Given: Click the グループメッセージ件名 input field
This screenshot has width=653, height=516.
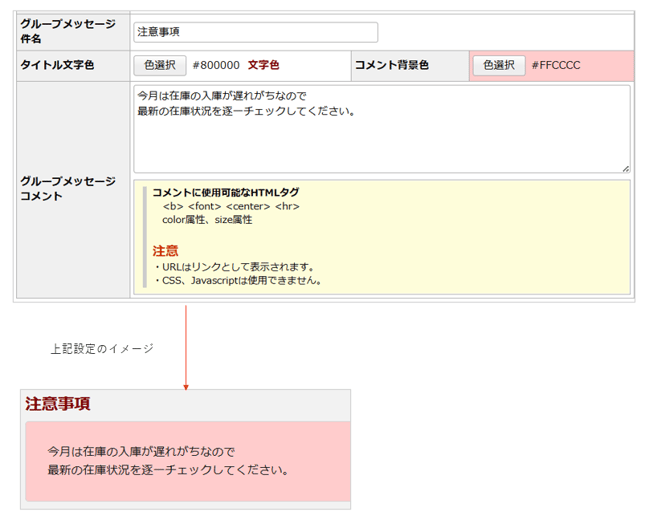Looking at the screenshot, I should (x=256, y=32).
